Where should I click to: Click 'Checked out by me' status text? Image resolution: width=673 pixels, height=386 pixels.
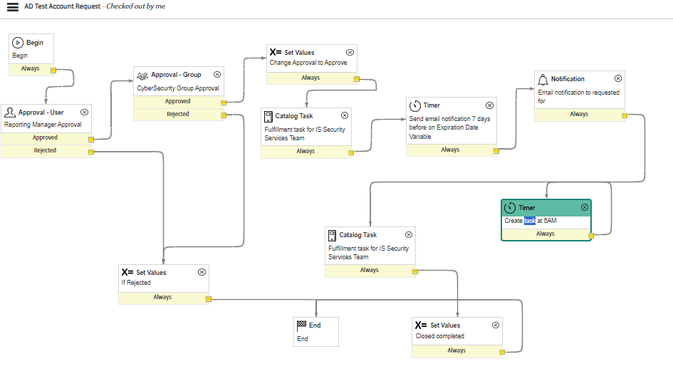click(136, 6)
